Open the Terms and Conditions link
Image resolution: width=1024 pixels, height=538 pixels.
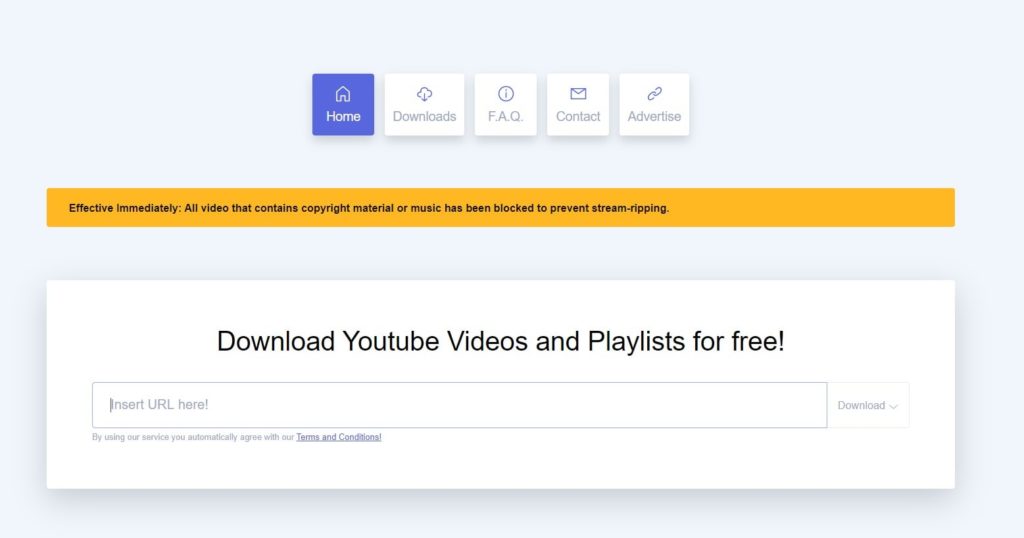[x=339, y=437]
